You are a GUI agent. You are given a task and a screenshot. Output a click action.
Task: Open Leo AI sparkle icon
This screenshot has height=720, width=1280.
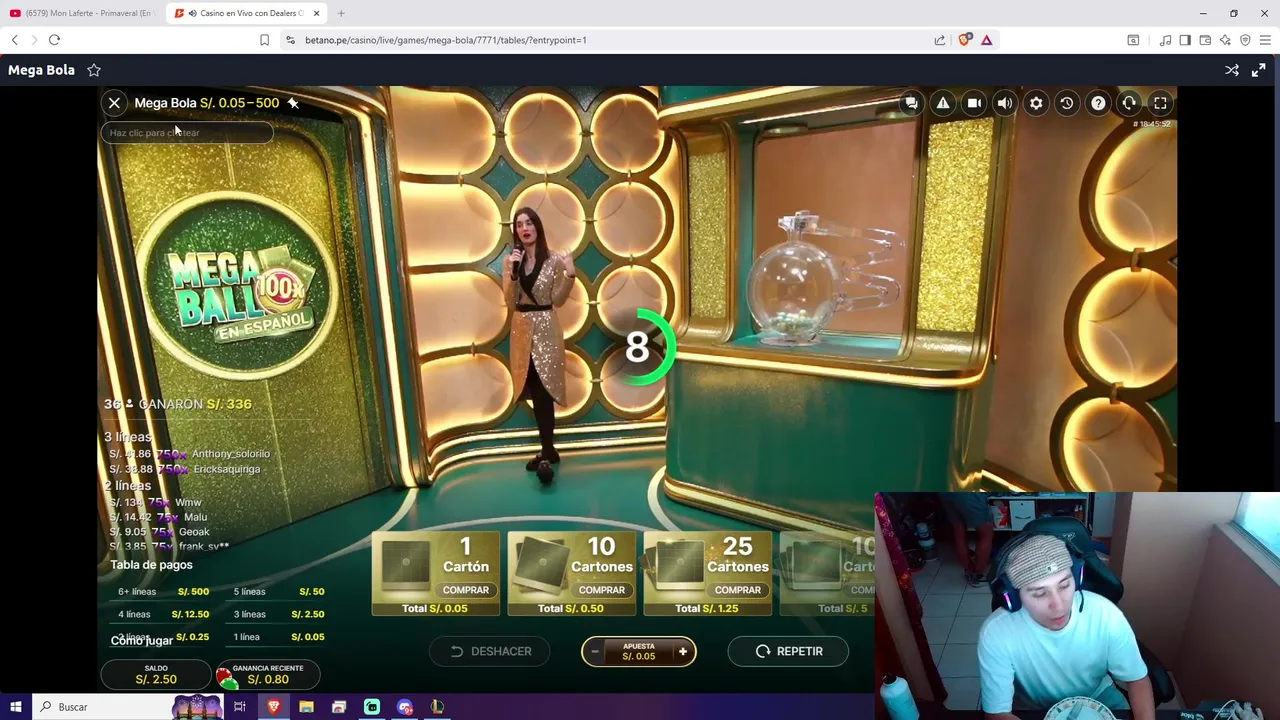pyautogui.click(x=1225, y=40)
